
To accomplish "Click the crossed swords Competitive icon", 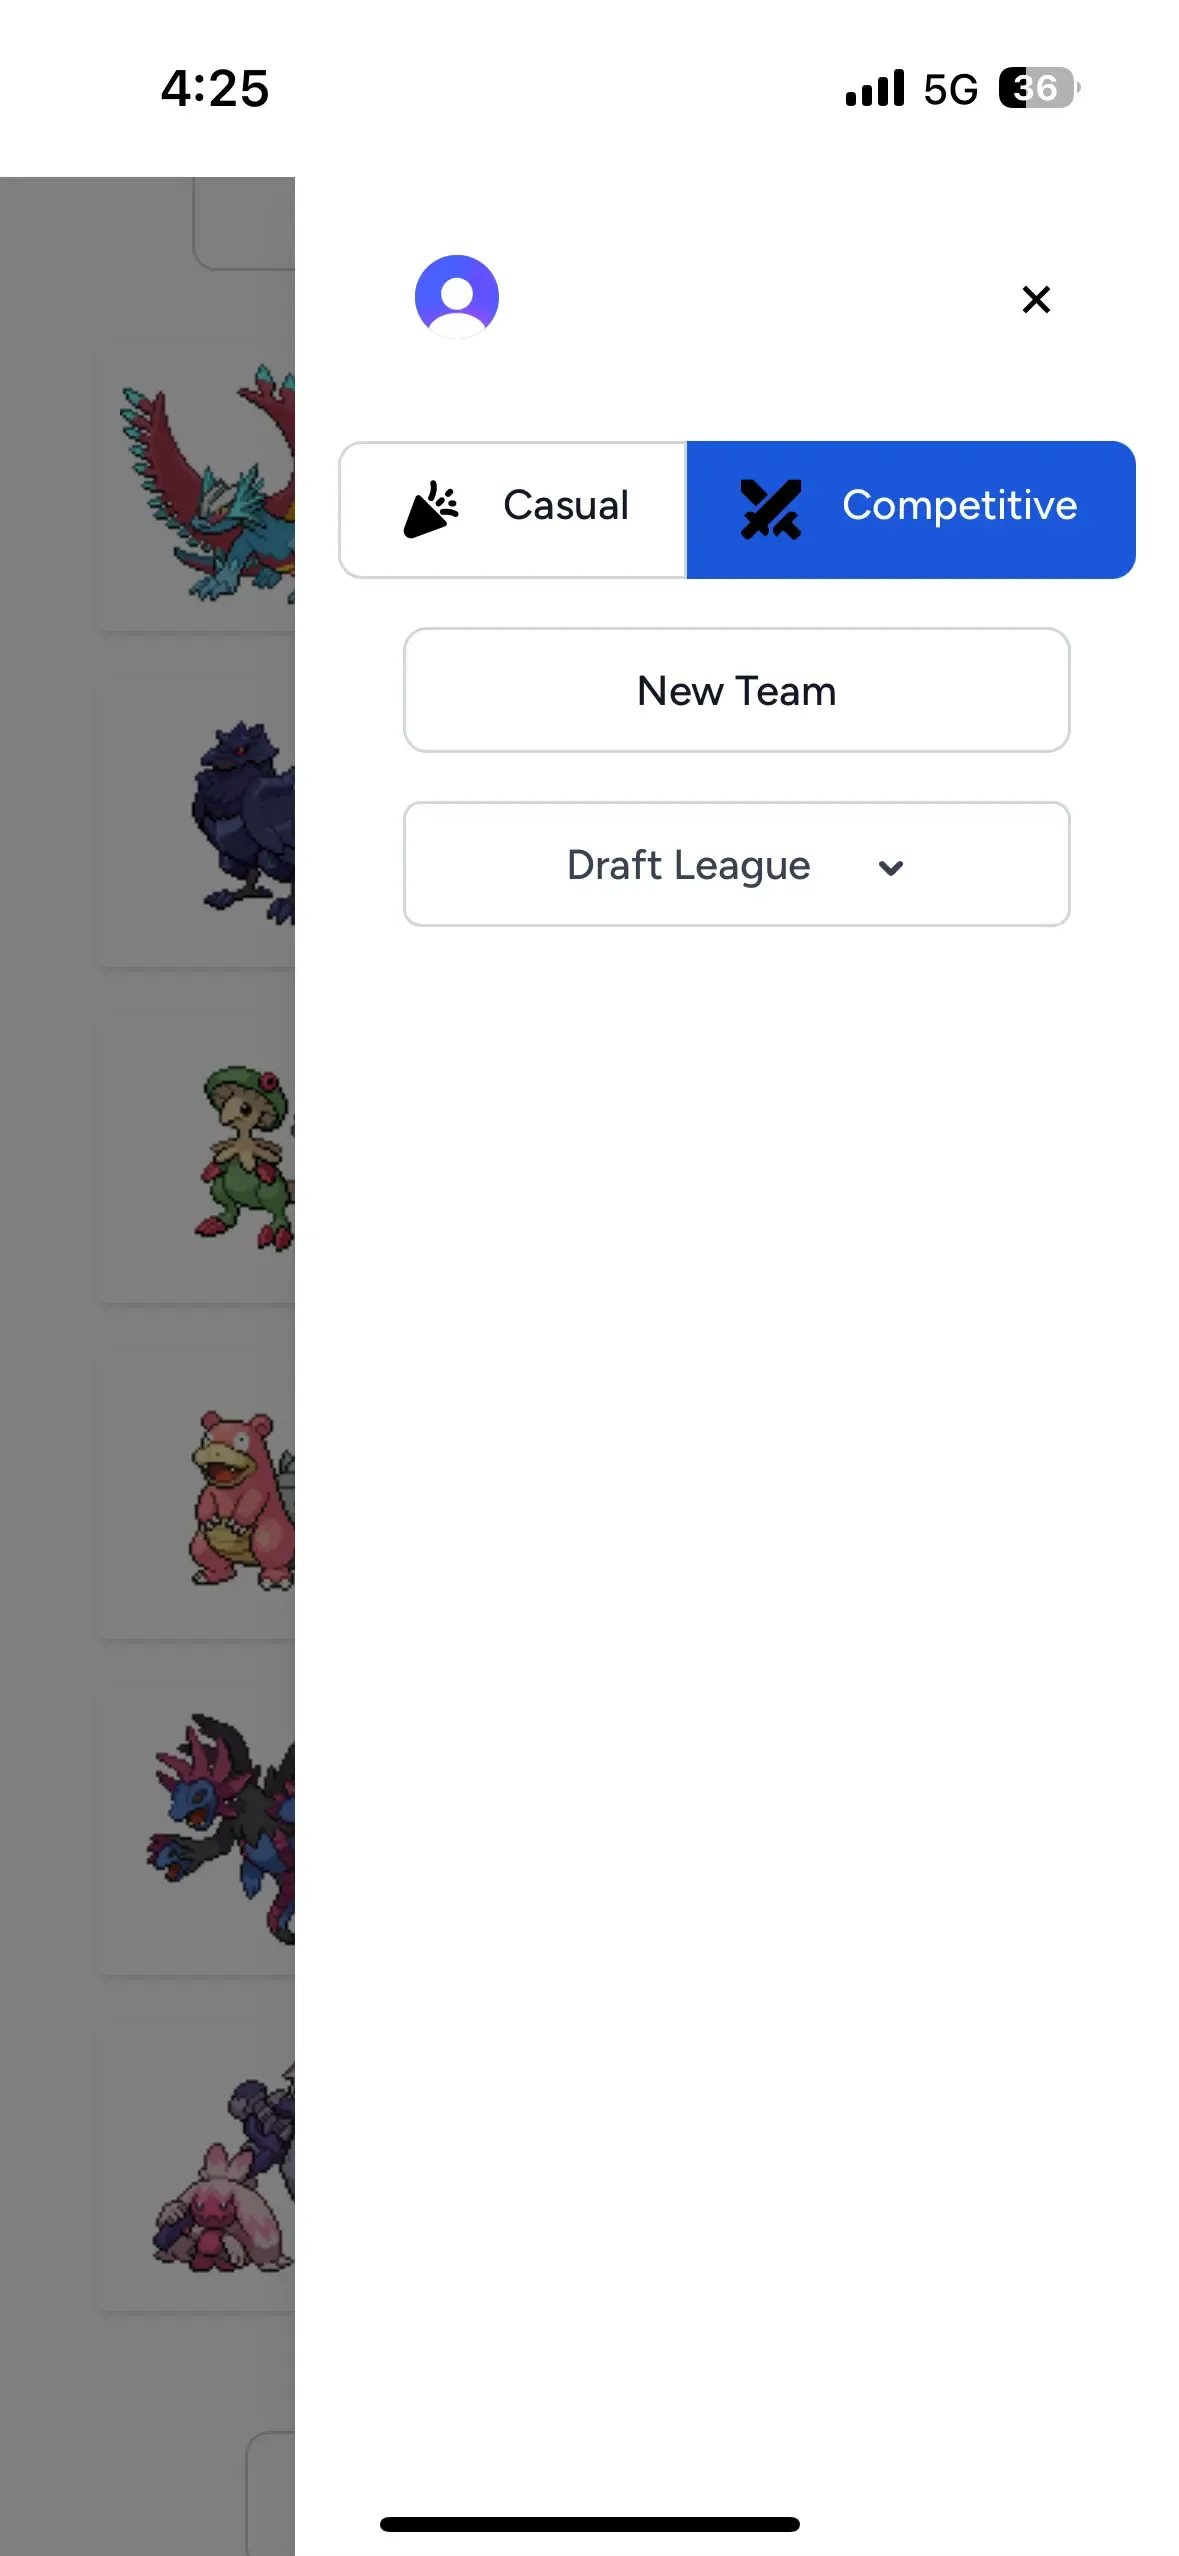I will pyautogui.click(x=770, y=509).
